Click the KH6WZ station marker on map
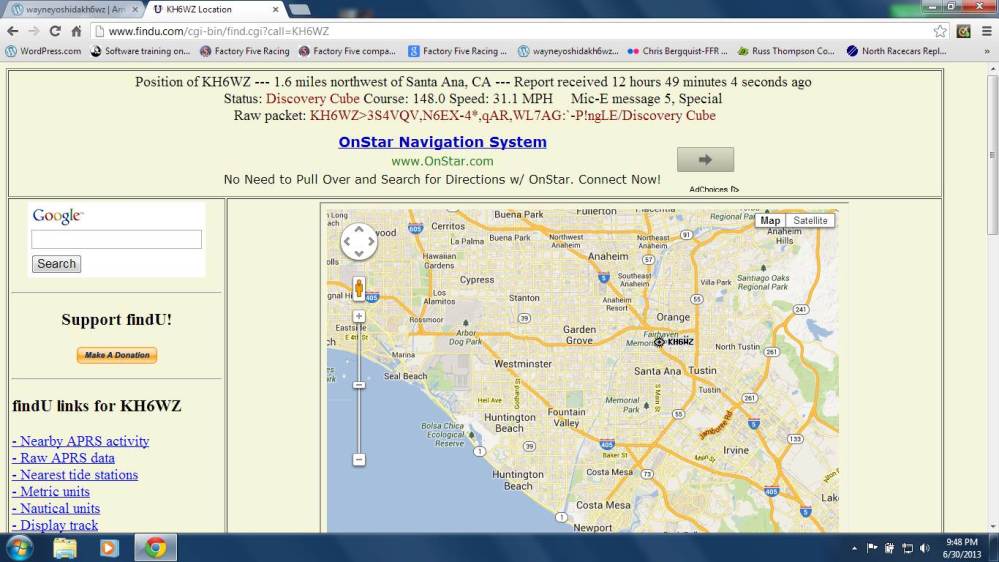The image size is (999, 562). click(x=660, y=342)
